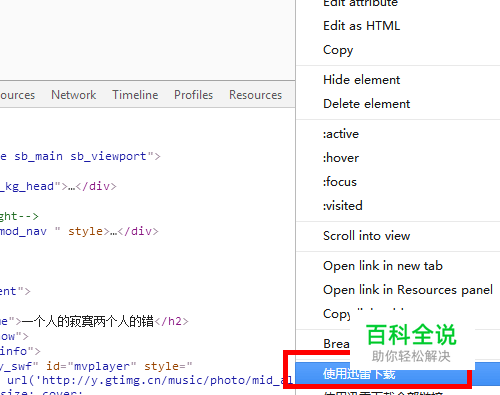
Task: Click the y.gtimg.cn url text
Action: click(x=150, y=380)
